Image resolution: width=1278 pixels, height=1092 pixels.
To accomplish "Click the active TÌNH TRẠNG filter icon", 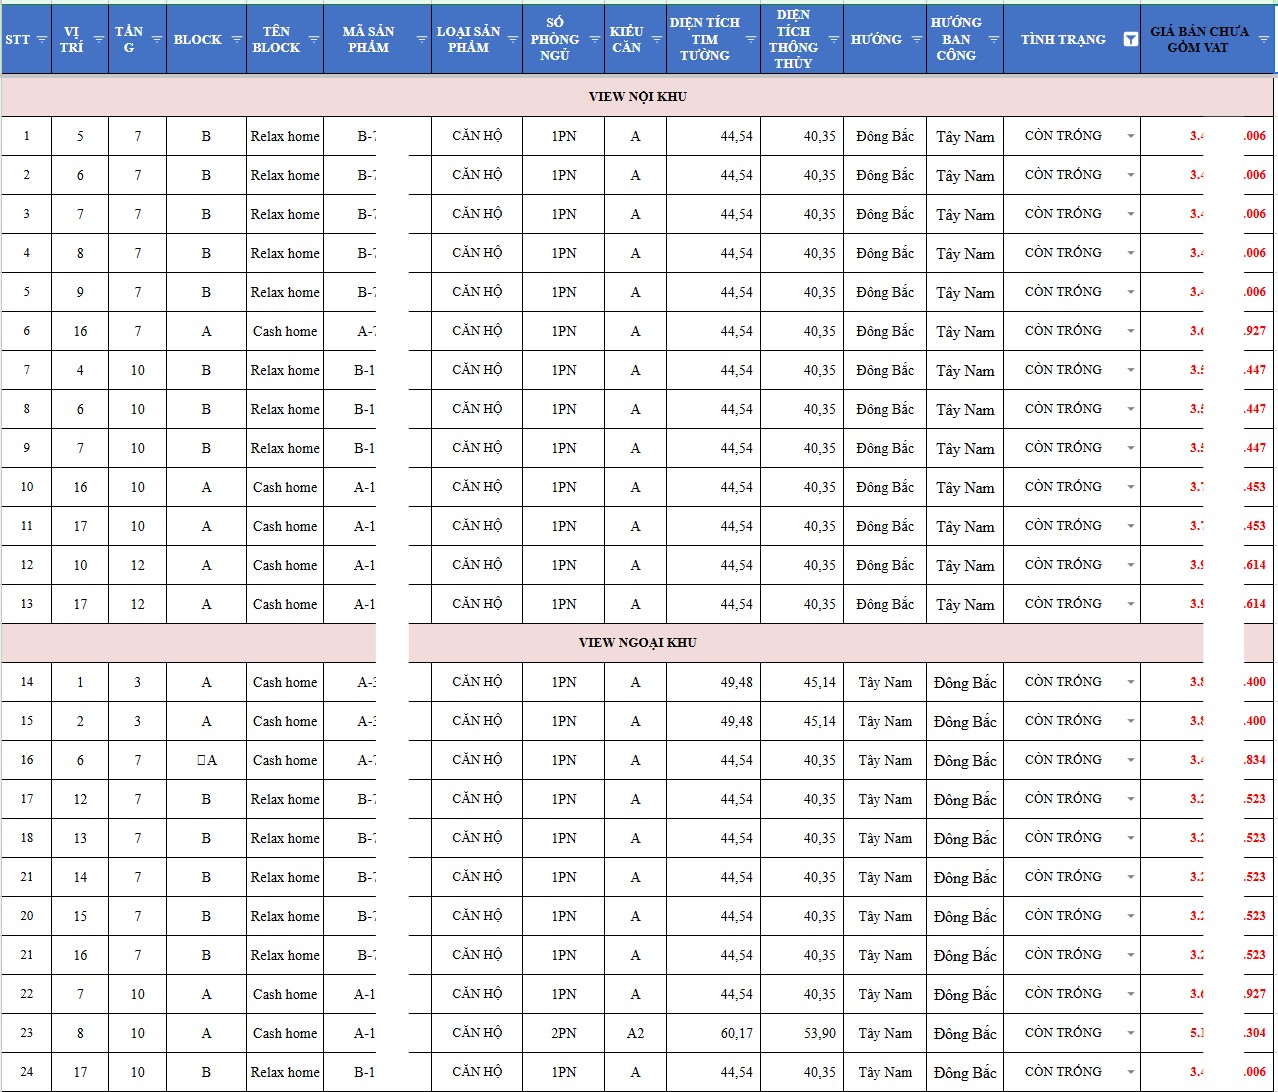I will (1130, 40).
